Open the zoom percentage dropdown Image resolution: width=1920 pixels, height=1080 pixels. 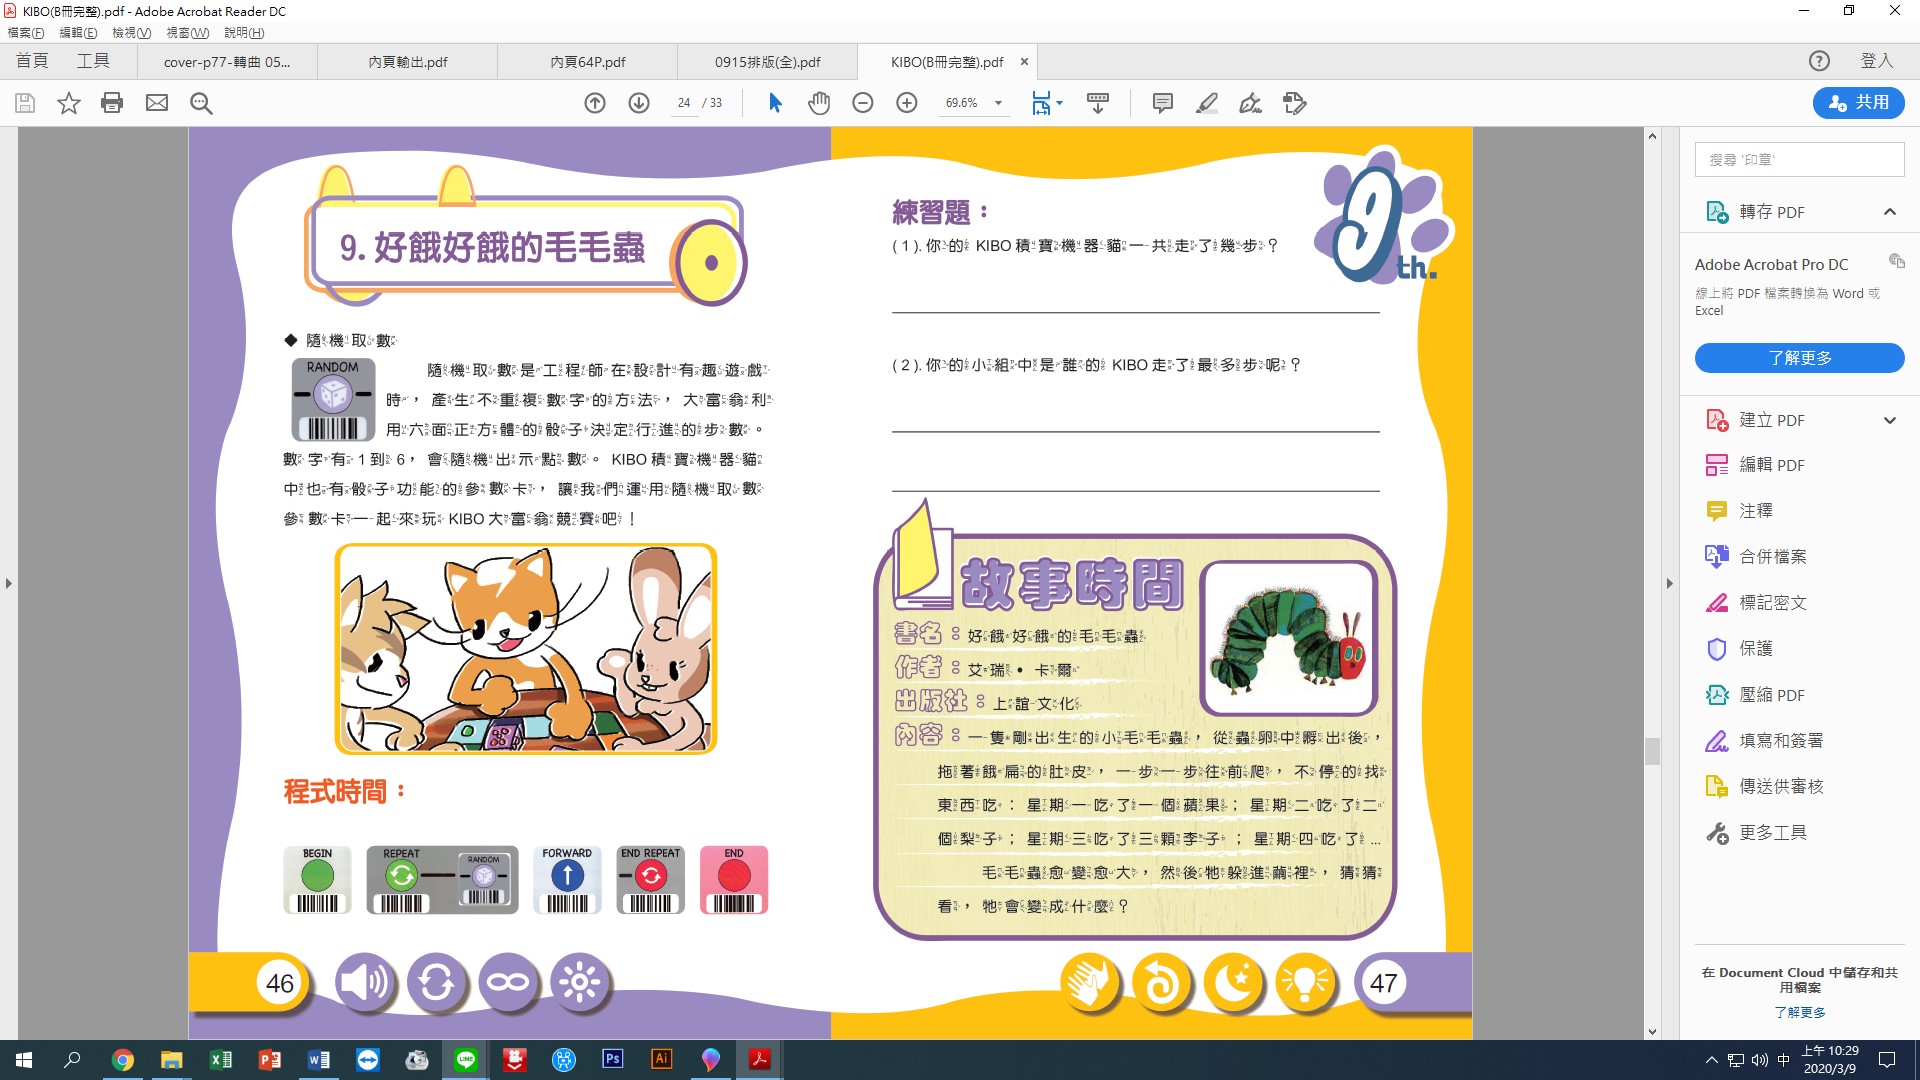click(x=998, y=103)
